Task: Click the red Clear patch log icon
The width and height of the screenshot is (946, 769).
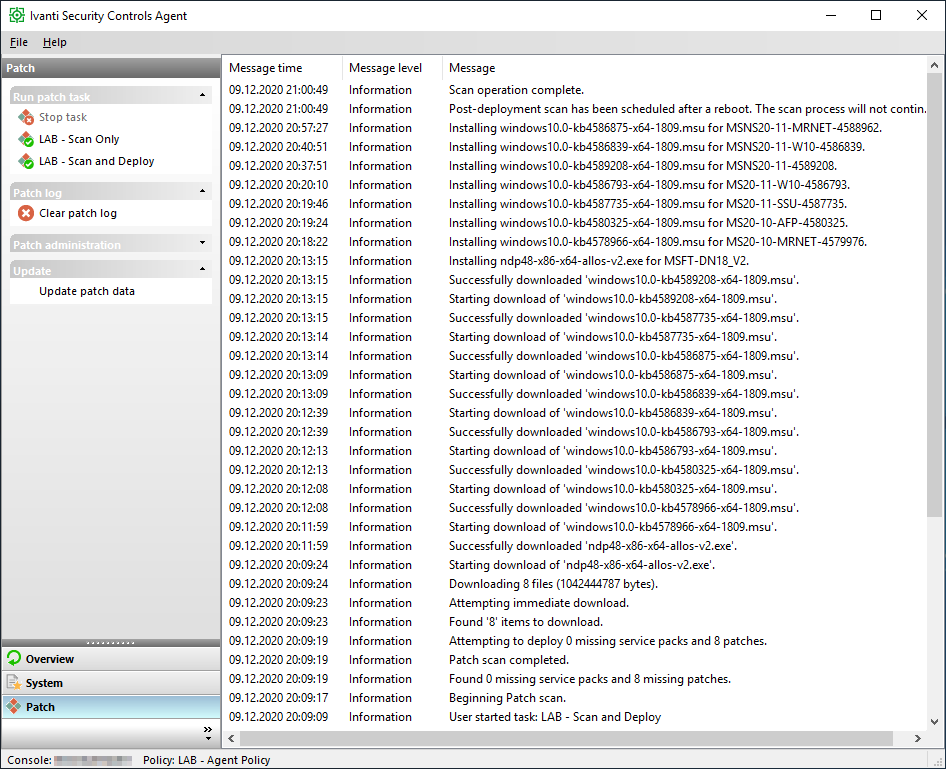Action: [26, 213]
